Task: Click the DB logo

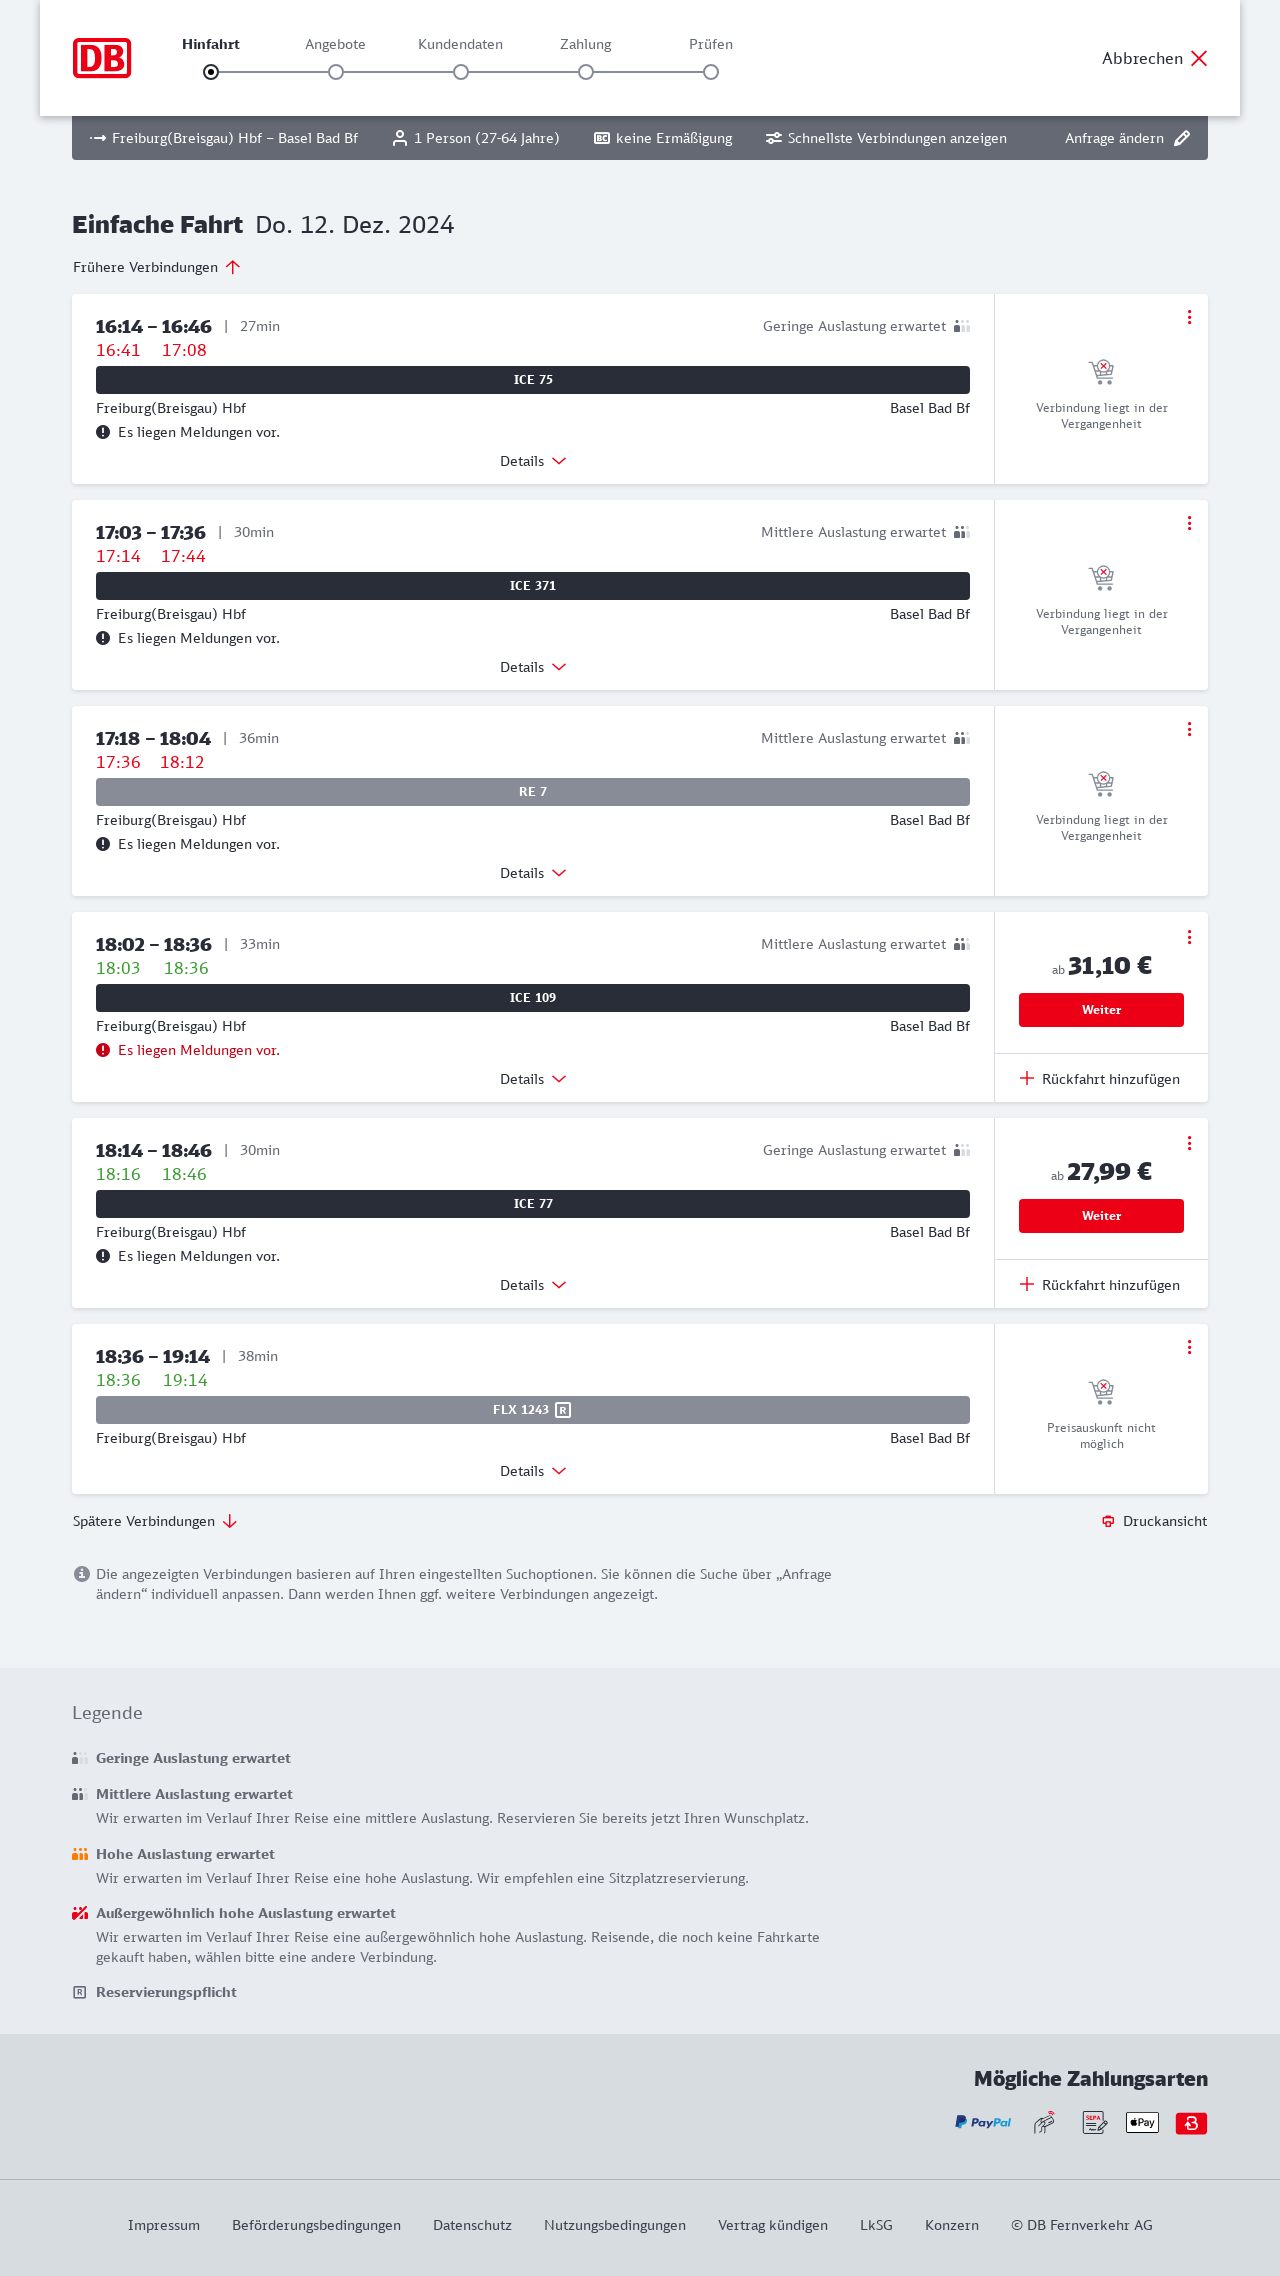Action: pyautogui.click(x=102, y=58)
